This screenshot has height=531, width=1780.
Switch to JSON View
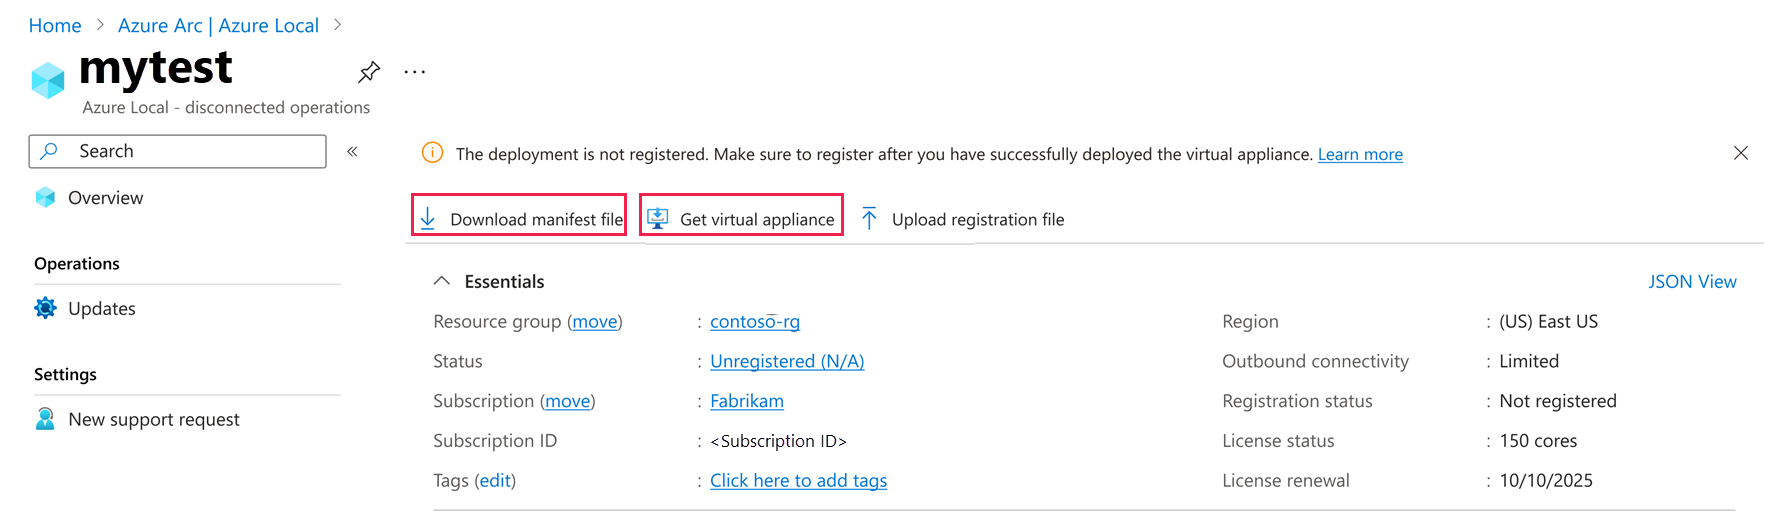[1692, 282]
